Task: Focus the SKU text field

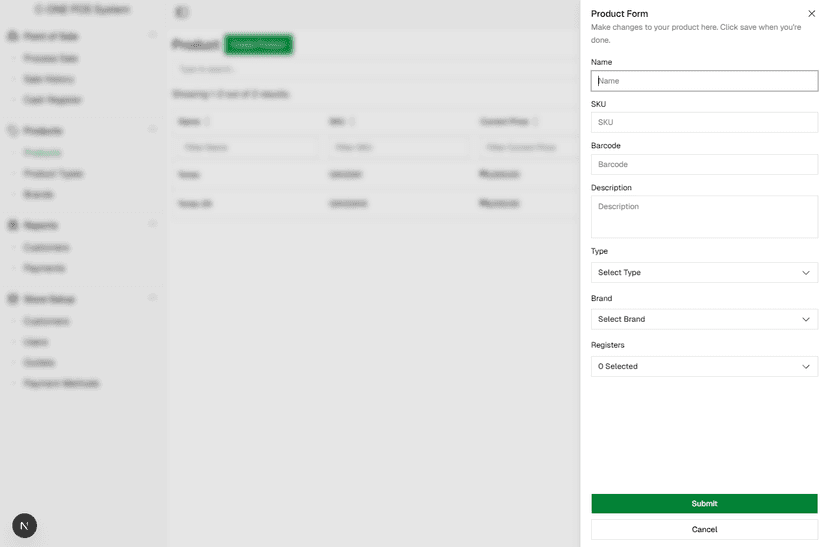Action: tap(704, 122)
